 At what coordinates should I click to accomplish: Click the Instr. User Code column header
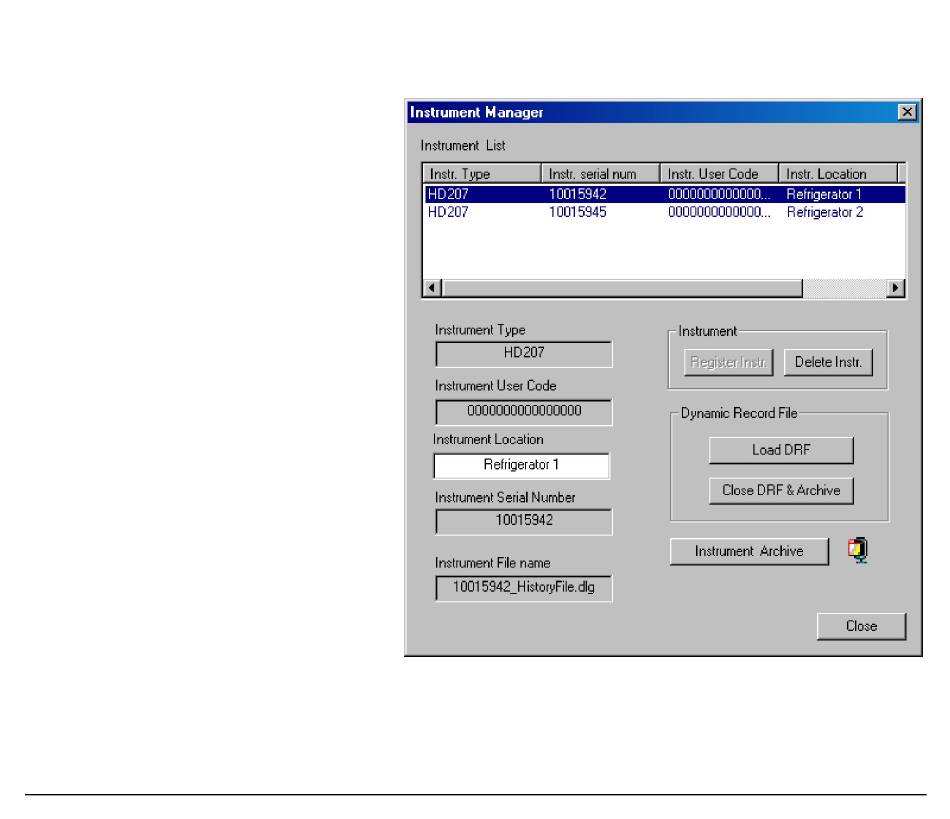(x=719, y=174)
